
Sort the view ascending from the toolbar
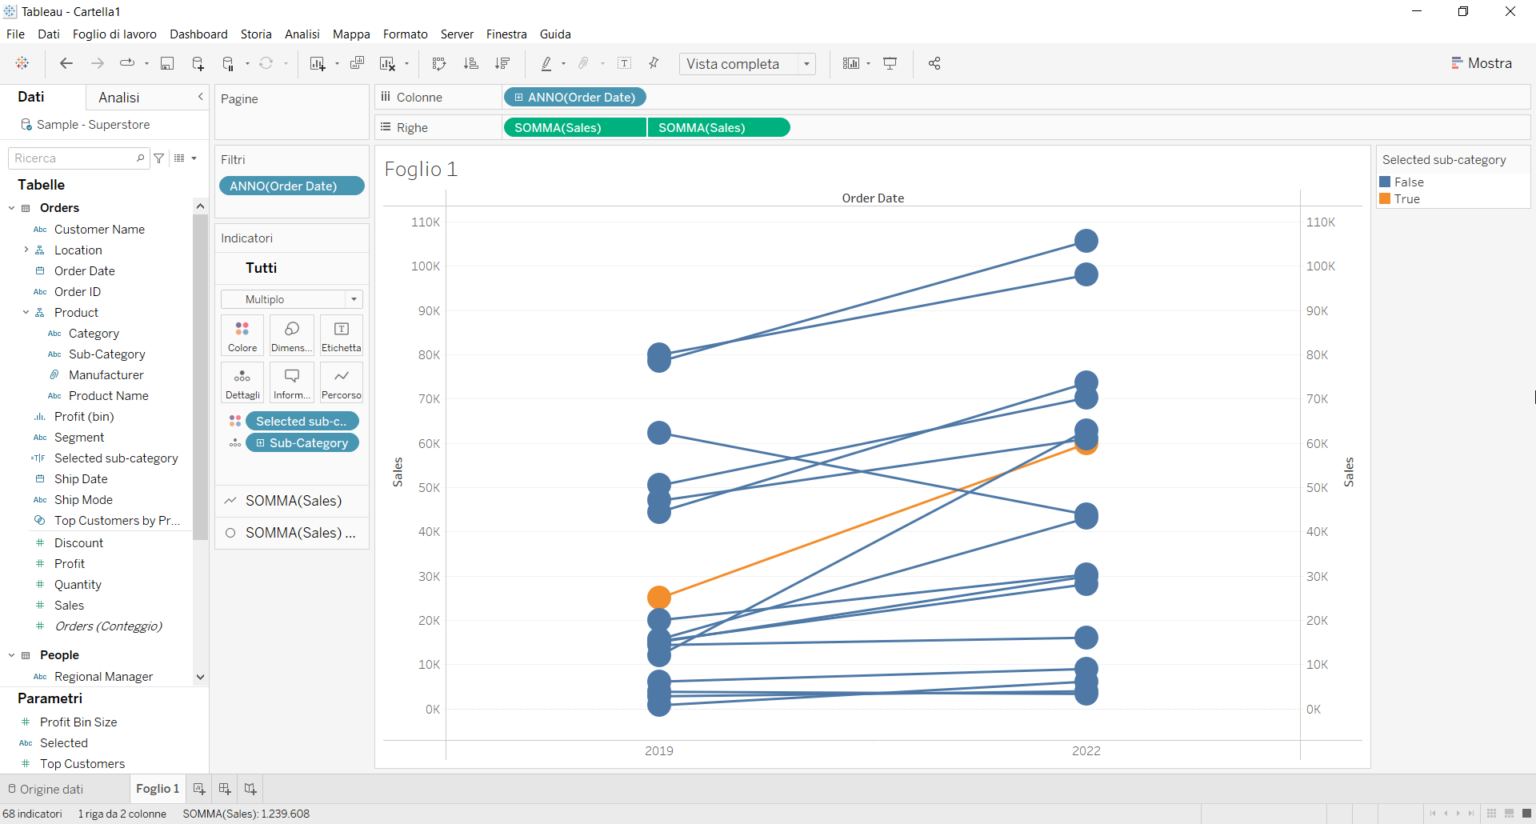point(471,63)
